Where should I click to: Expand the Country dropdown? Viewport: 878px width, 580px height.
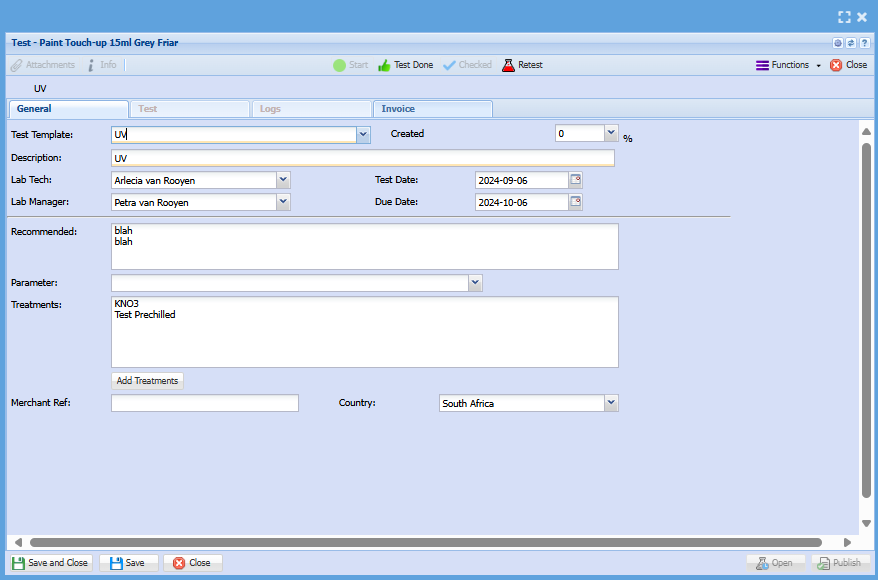pos(611,403)
